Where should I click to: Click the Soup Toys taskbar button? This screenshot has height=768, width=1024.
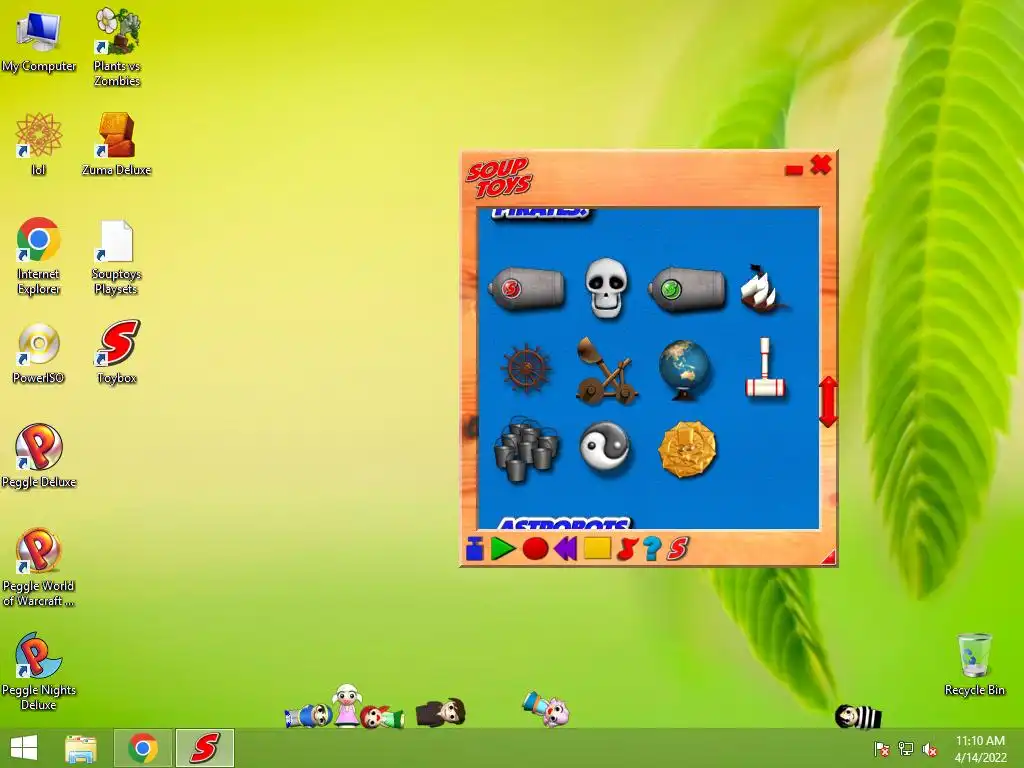click(204, 748)
